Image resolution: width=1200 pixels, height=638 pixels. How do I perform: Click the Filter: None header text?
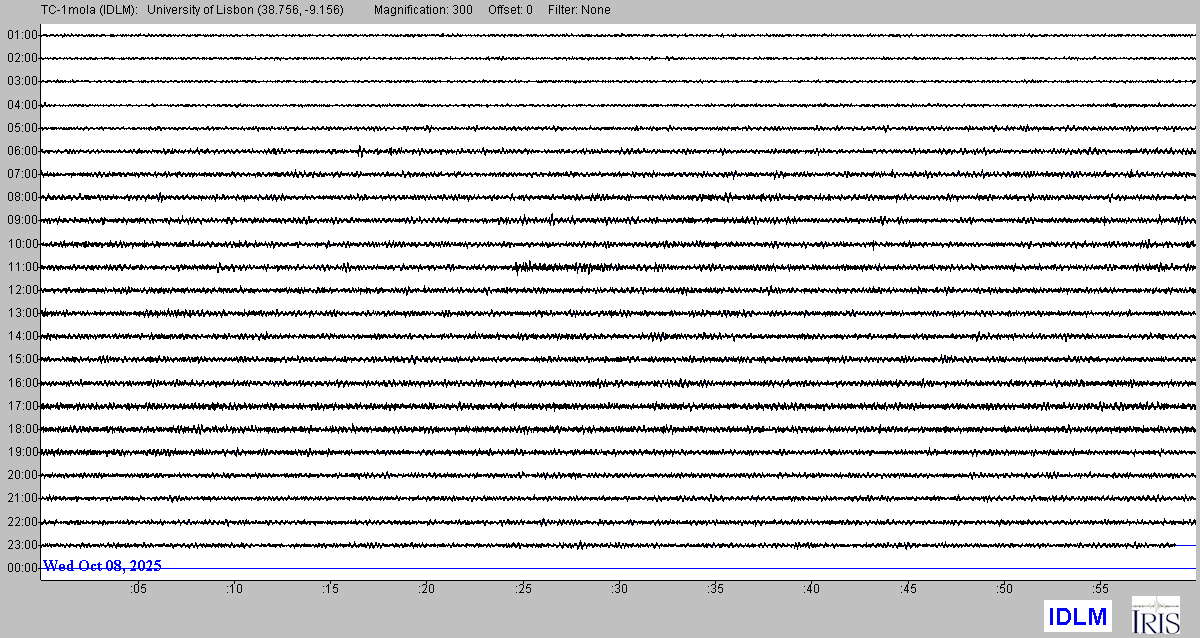click(579, 10)
